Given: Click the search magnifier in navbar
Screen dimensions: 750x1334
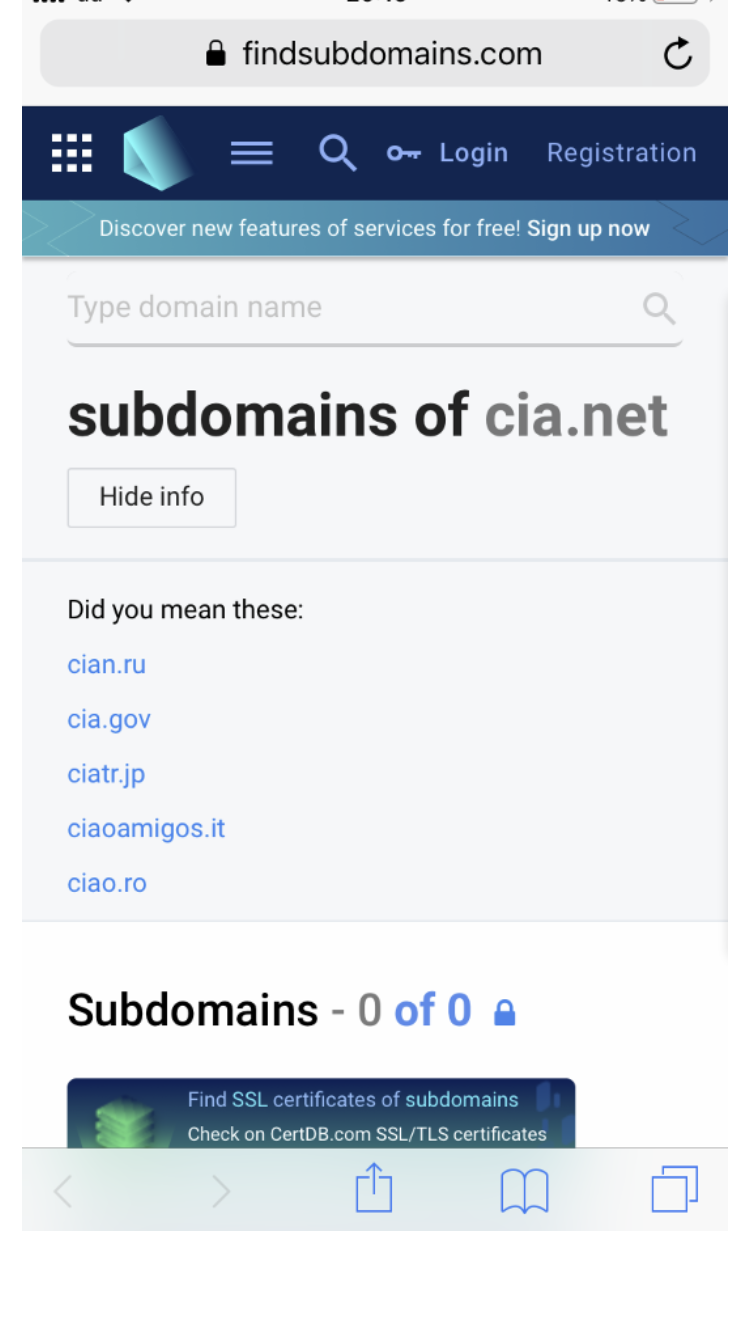Looking at the screenshot, I should click(x=337, y=153).
